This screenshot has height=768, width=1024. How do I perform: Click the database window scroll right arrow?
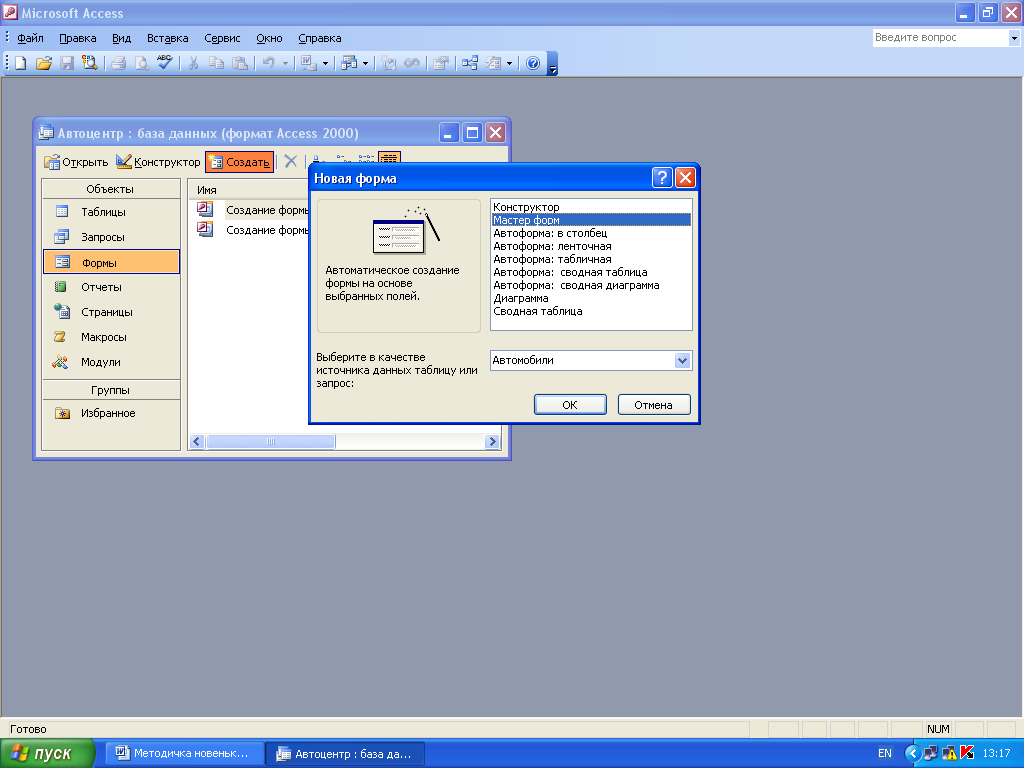coord(493,441)
